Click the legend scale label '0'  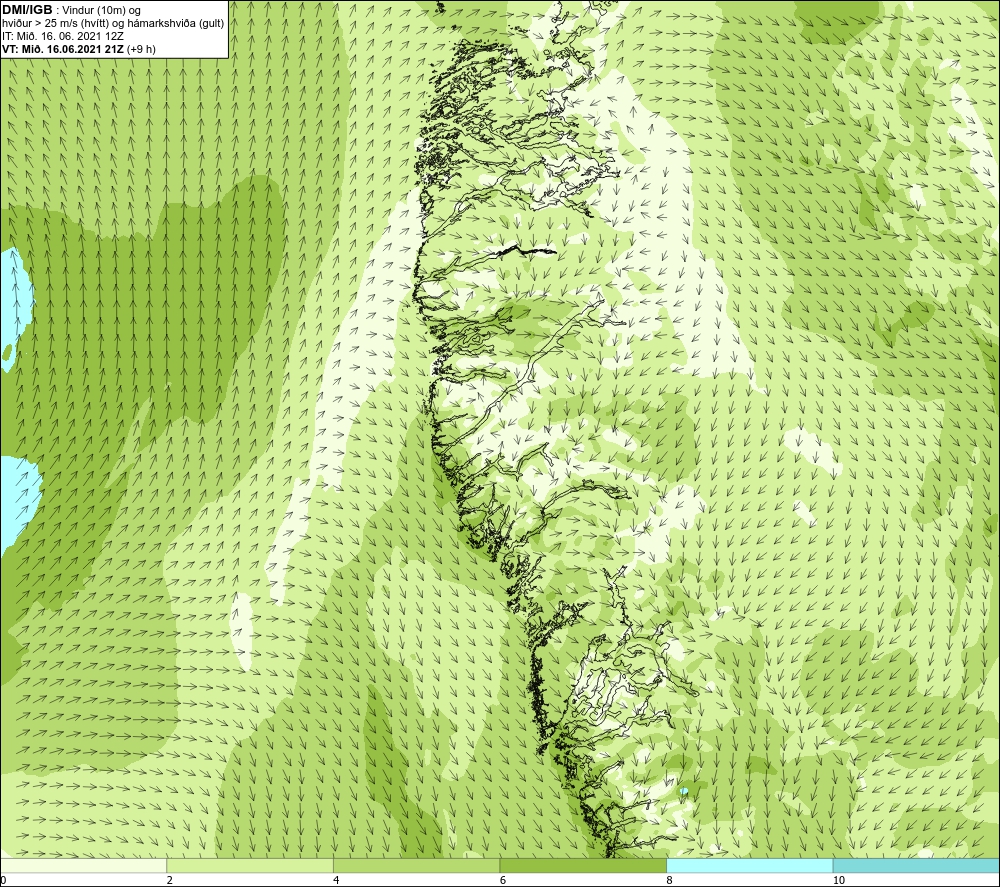[3, 881]
